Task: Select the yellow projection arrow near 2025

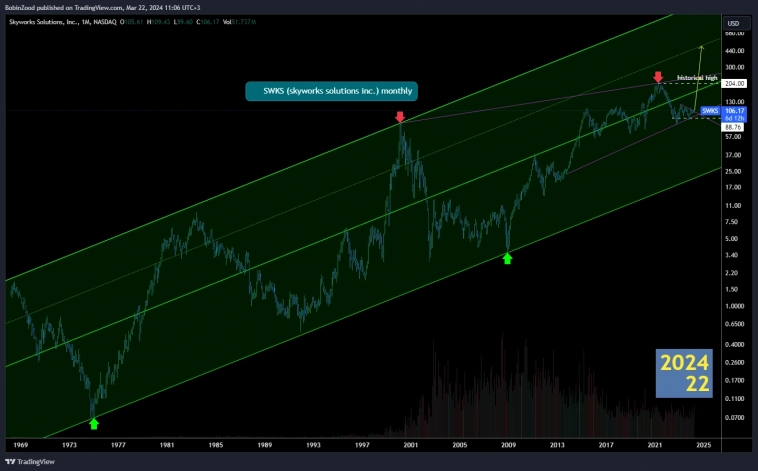Action: point(699,79)
